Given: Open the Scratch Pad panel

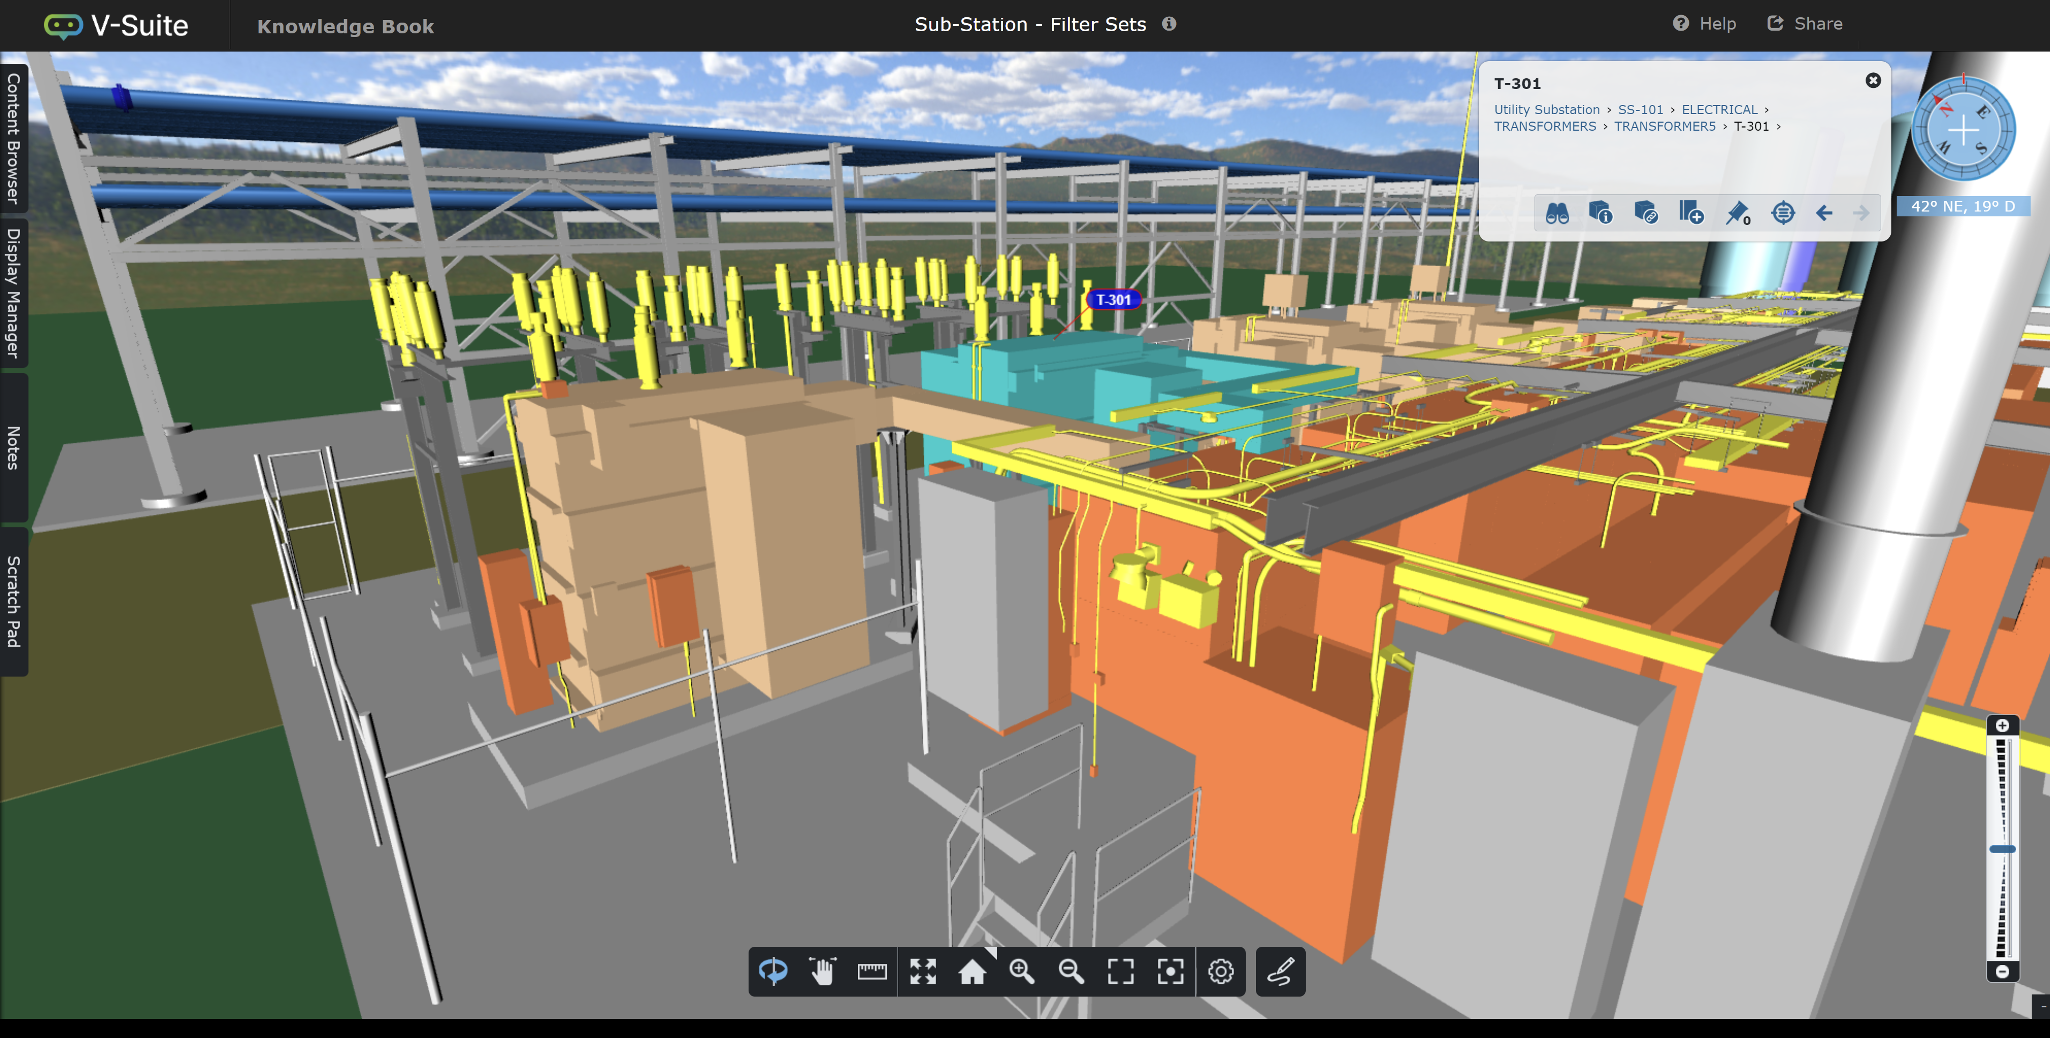Looking at the screenshot, I should (x=13, y=600).
